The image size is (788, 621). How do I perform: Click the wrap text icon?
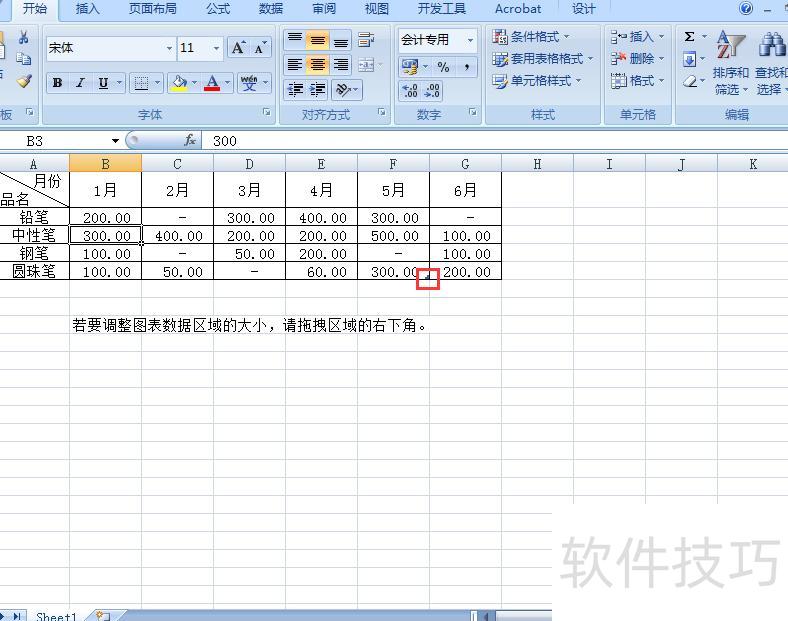[366, 40]
